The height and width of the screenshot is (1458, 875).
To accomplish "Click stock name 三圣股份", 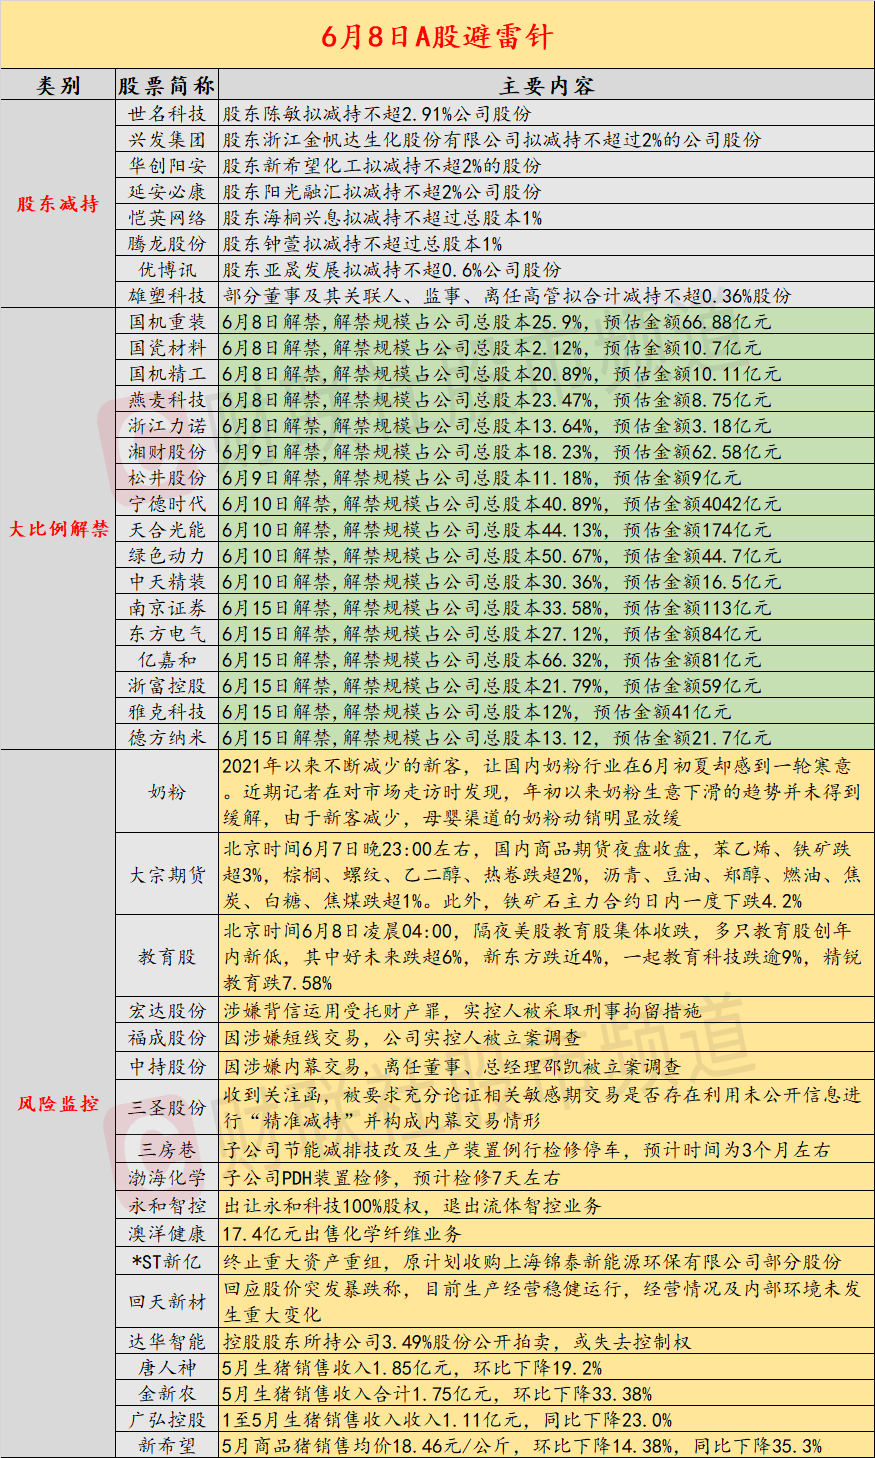I will 167,1108.
